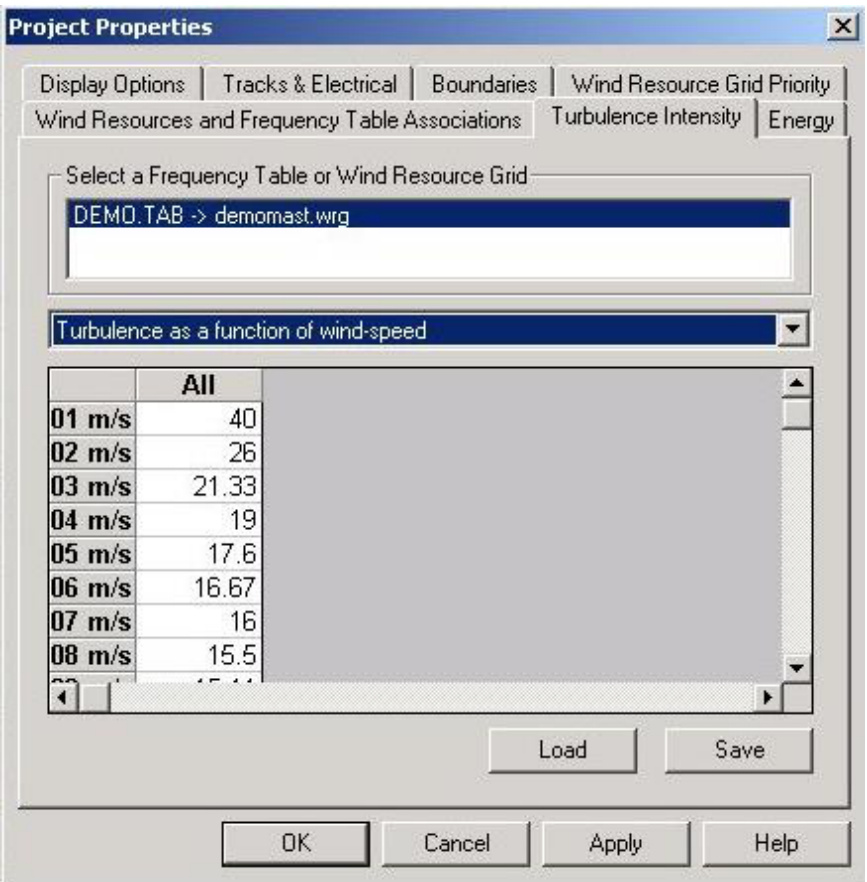Click Apply to apply the changes
This screenshot has height=882, width=867.
[615, 844]
